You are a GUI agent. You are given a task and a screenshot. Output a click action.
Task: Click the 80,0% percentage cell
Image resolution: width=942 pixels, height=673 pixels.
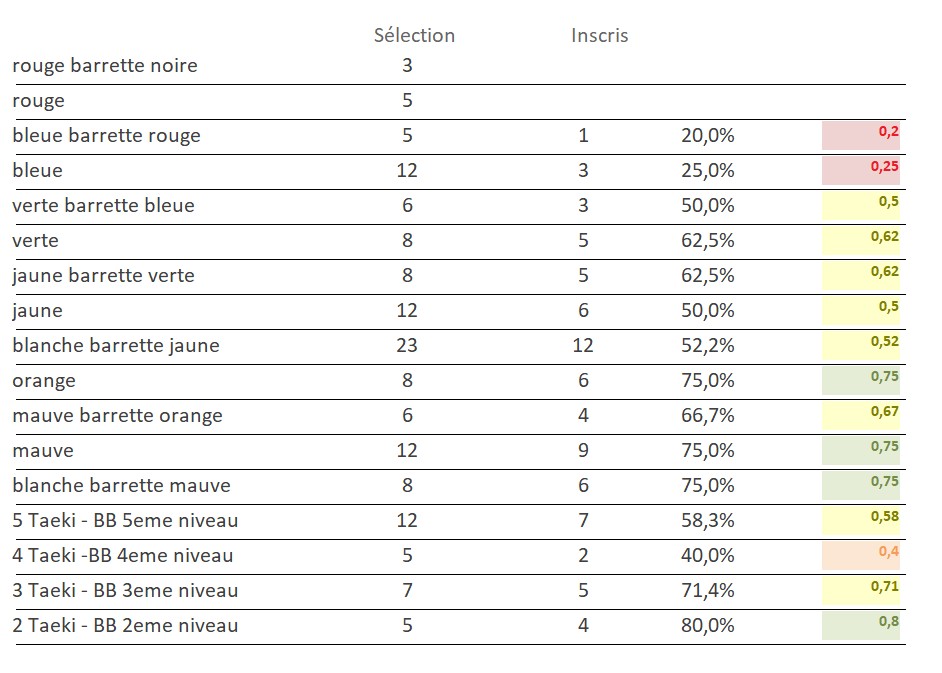(x=708, y=626)
